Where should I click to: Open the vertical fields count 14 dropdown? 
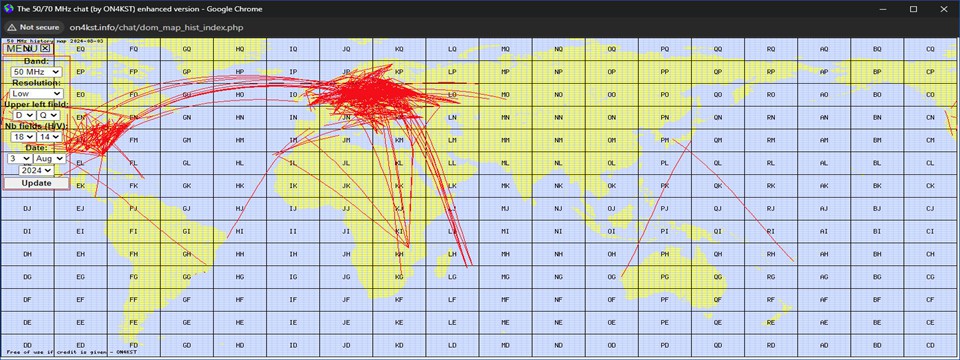pos(49,137)
